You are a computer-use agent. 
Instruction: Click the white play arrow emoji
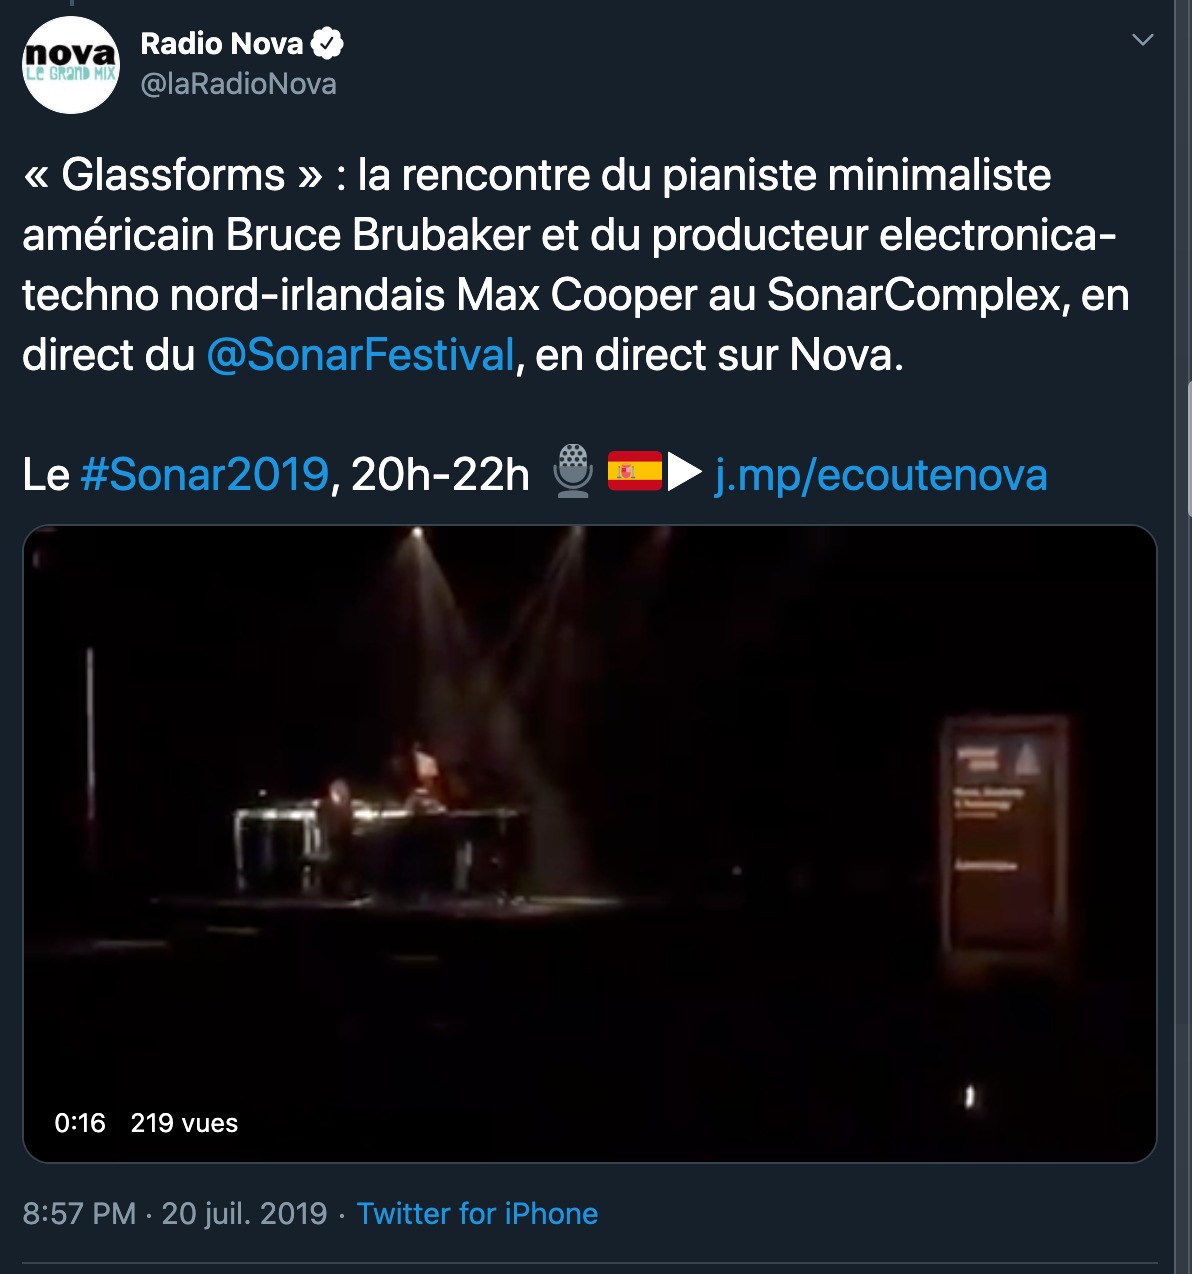[685, 472]
